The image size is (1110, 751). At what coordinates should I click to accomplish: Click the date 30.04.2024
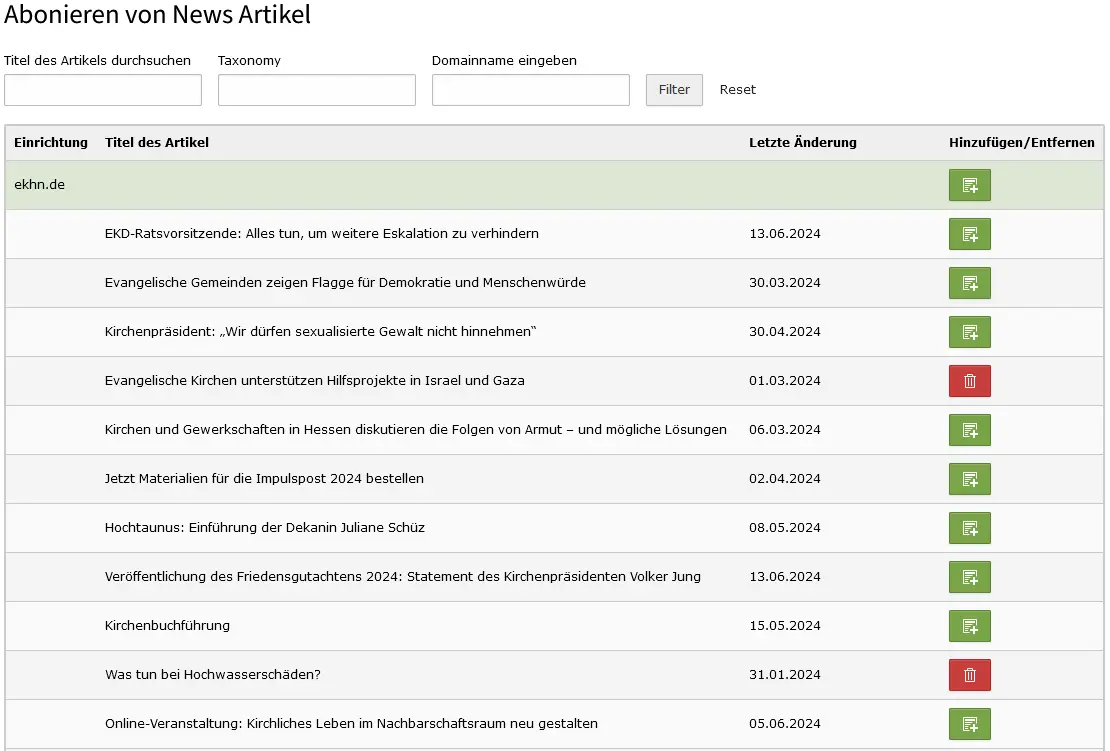[784, 331]
